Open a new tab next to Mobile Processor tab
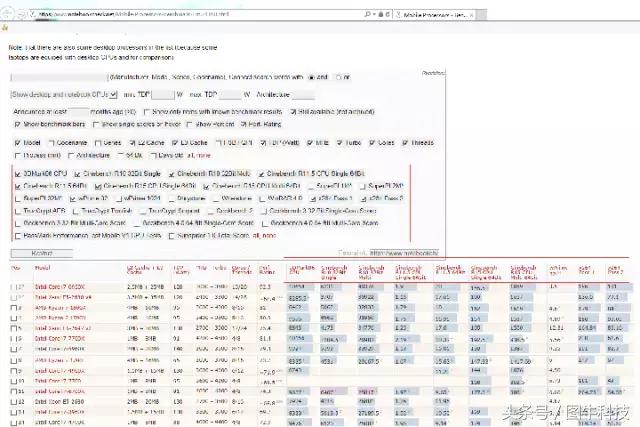Screen dimensions: 640x427 (482, 15)
